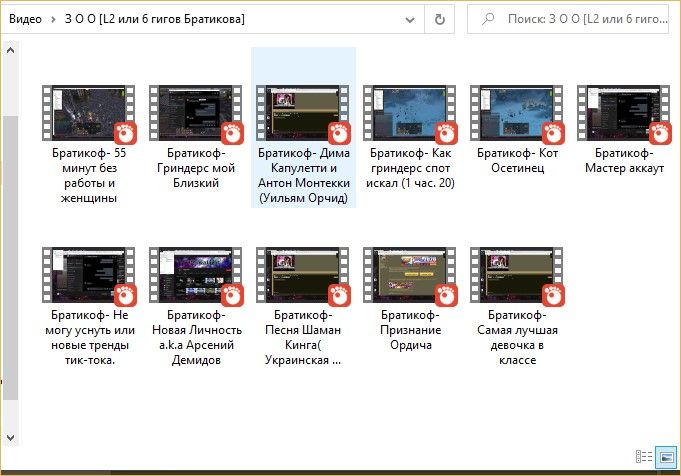Click the file name "Братикоф- Гриндерс мой Близкий"

pyautogui.click(x=196, y=168)
